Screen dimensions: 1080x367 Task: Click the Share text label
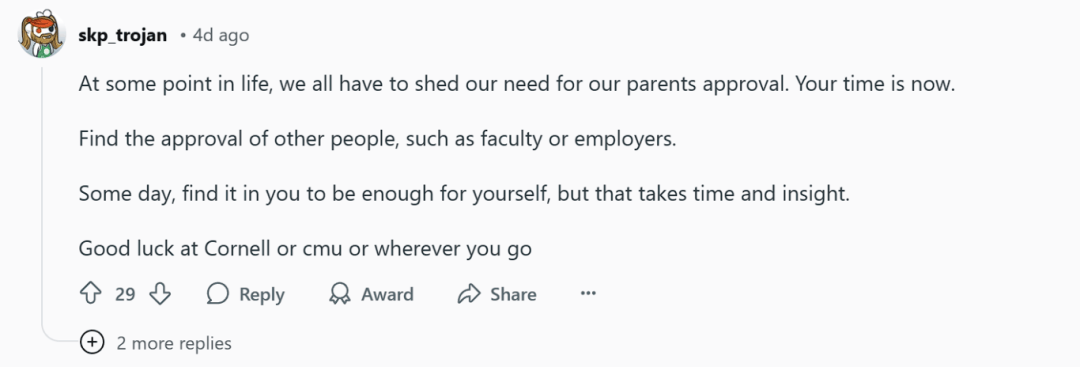[x=513, y=295]
